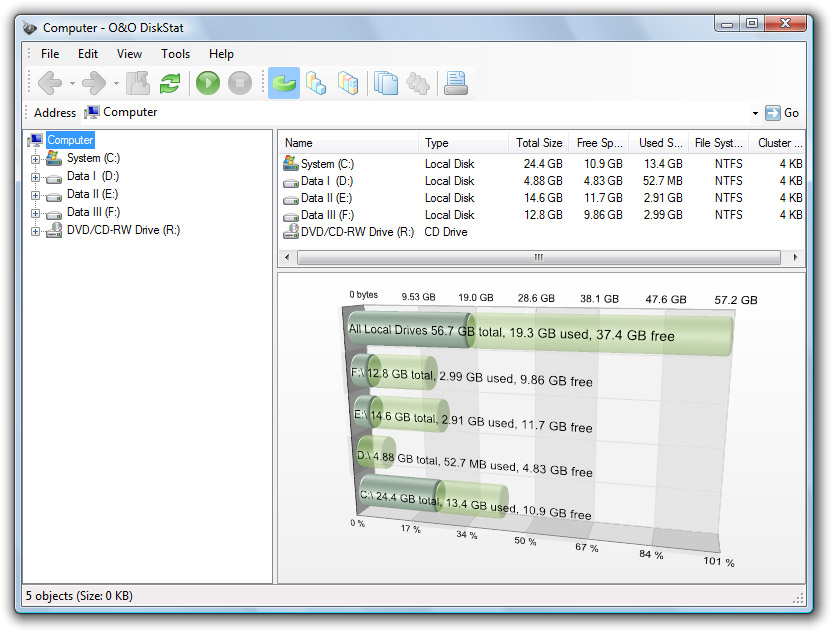Click the copy pages icon in toolbar
The height and width of the screenshot is (632, 832).
coord(386,83)
